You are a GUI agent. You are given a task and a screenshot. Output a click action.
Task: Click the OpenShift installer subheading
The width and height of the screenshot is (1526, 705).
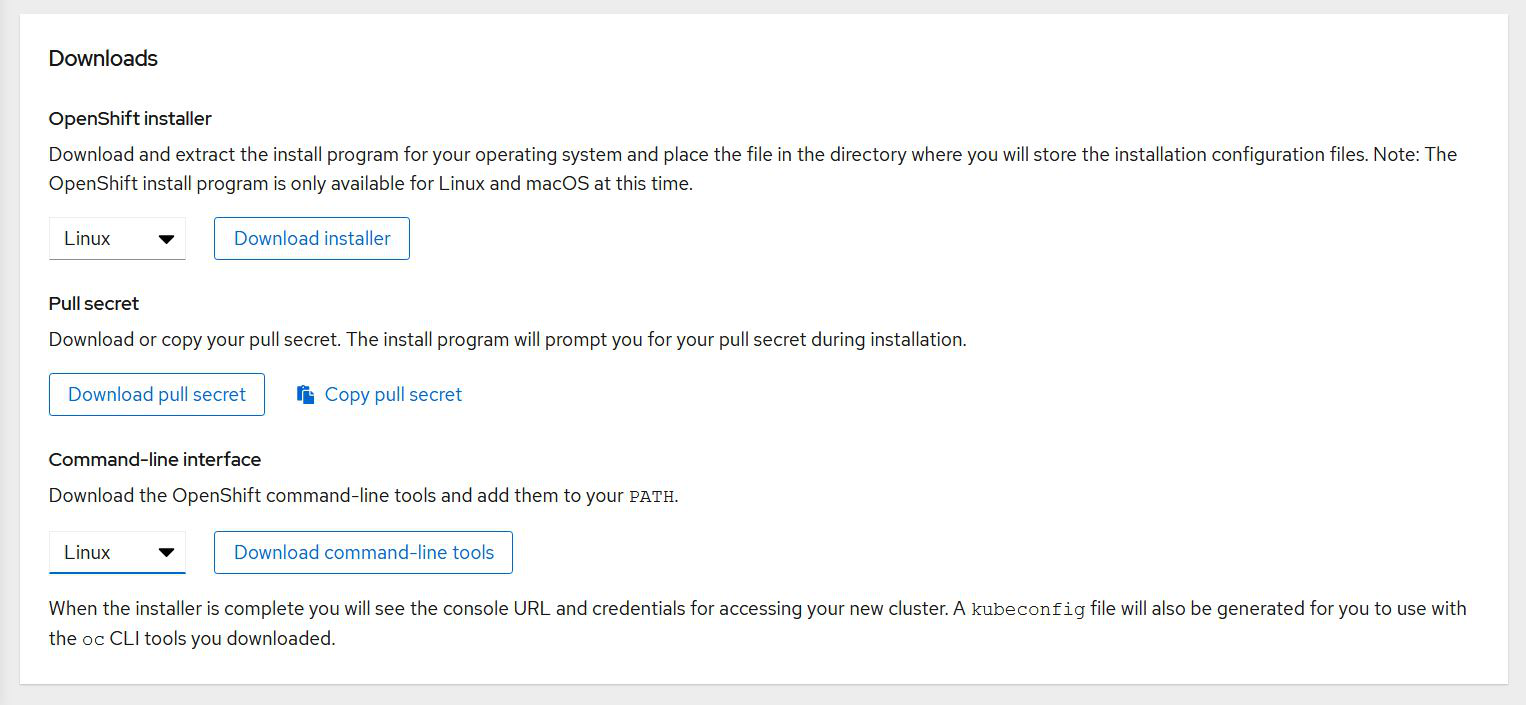coord(130,119)
